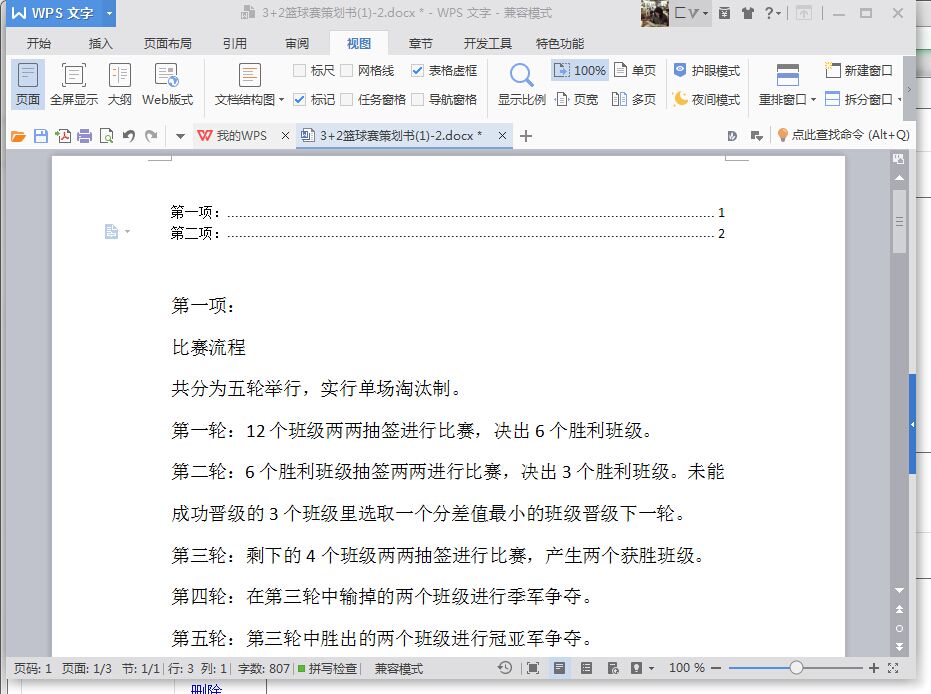Expand the 重排窗口 dropdown
931x694 pixels.
[813, 100]
